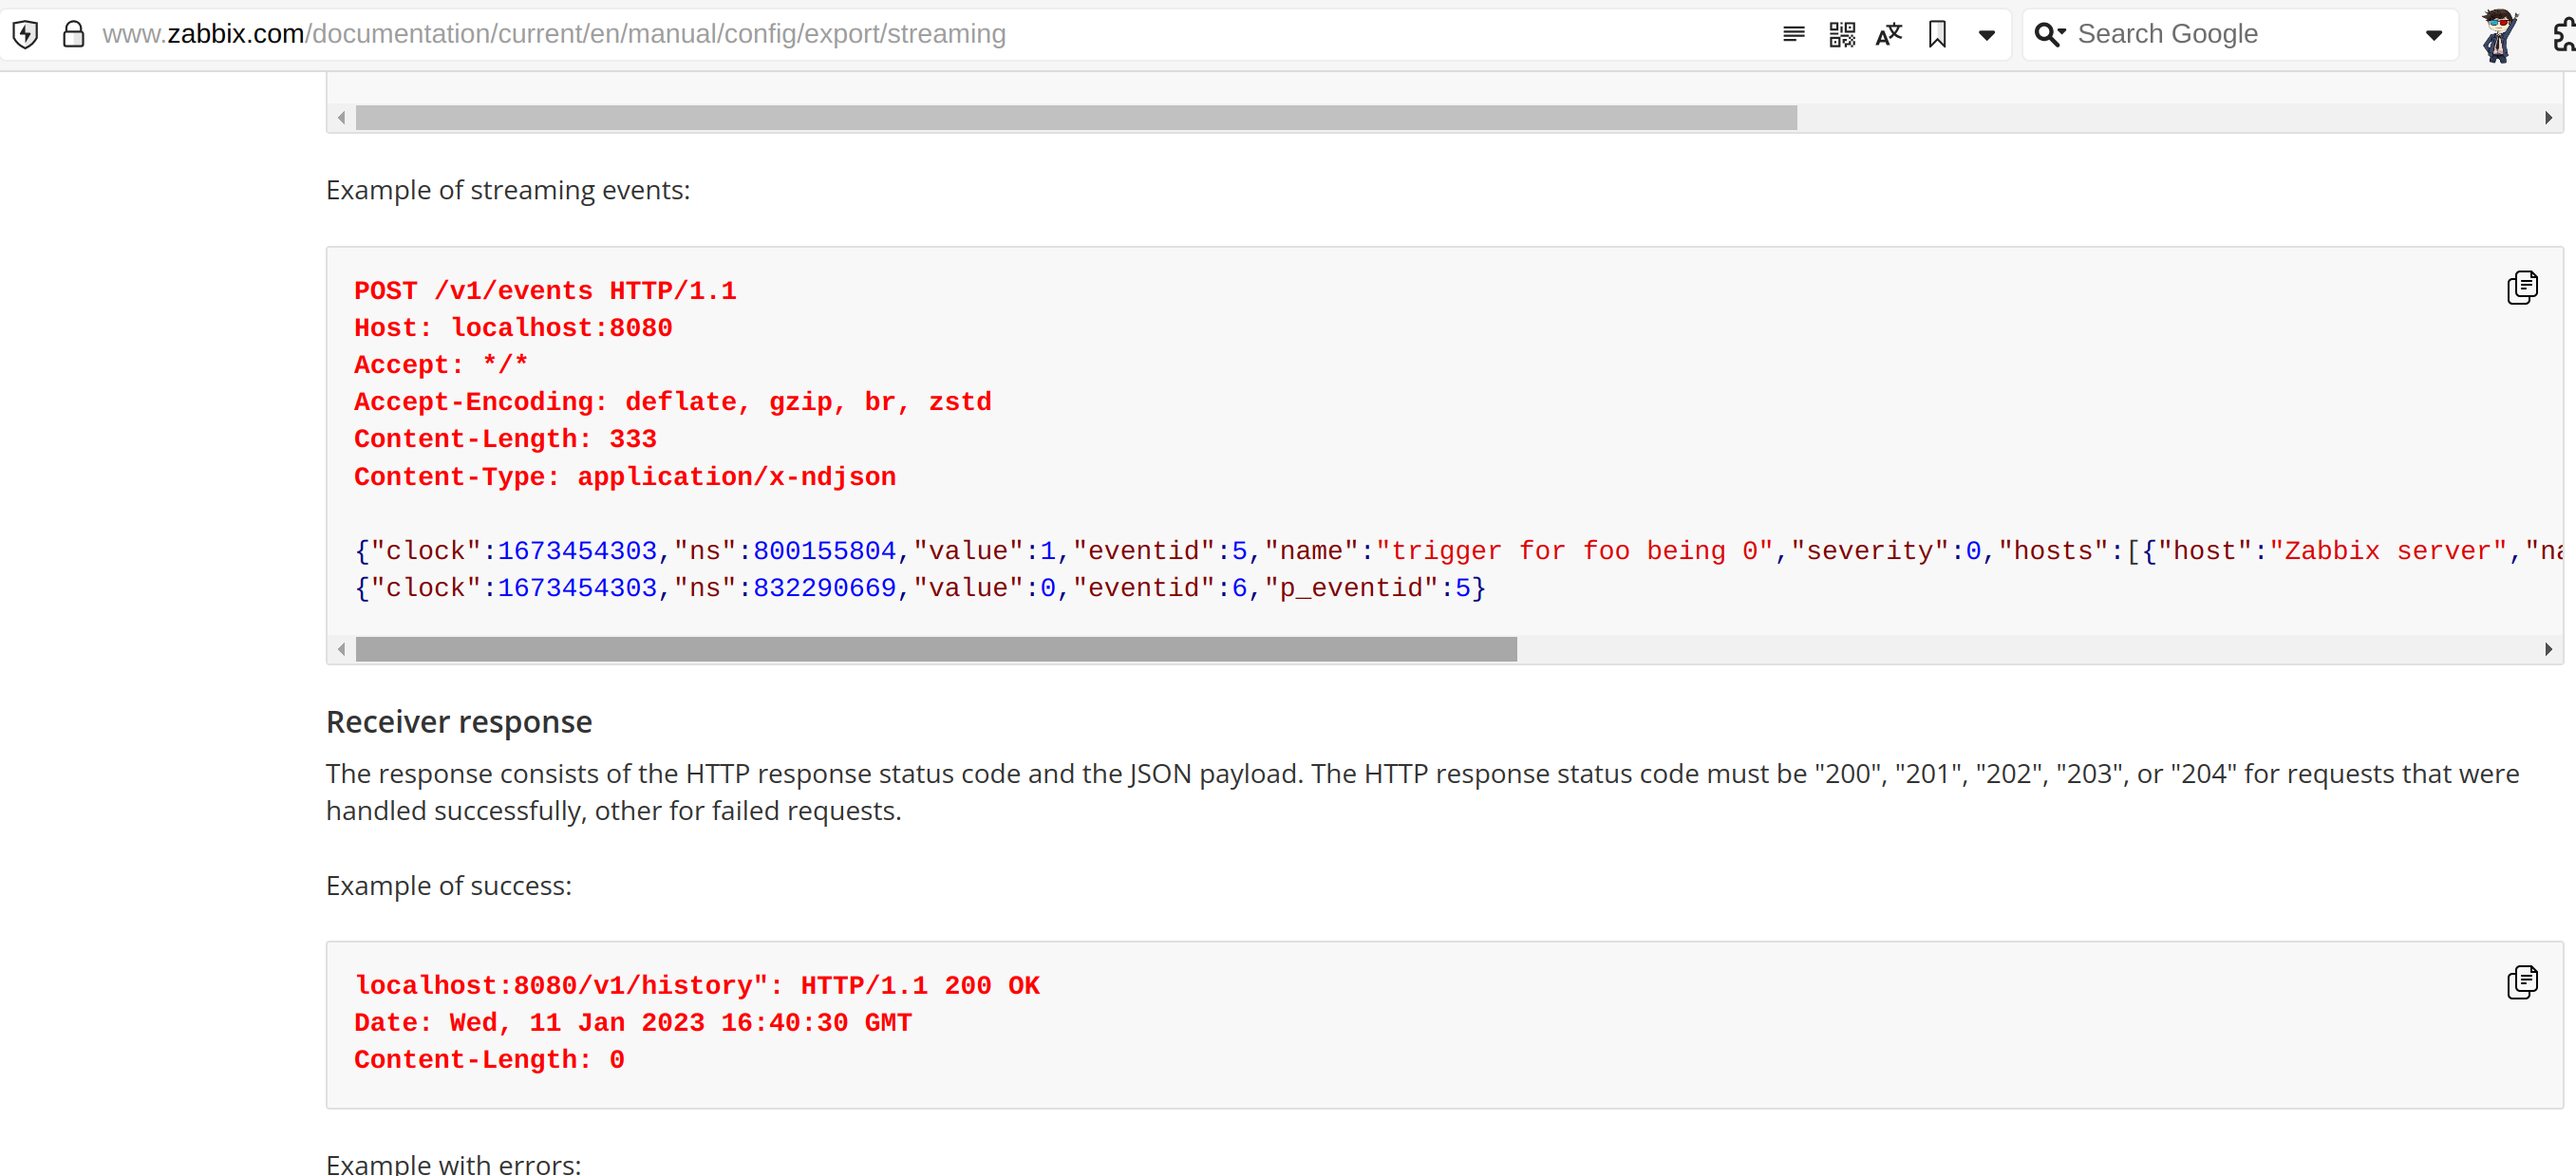2576x1176 pixels.
Task: Click the "Content-Type: application/x-ndjson" line
Action: [625, 477]
